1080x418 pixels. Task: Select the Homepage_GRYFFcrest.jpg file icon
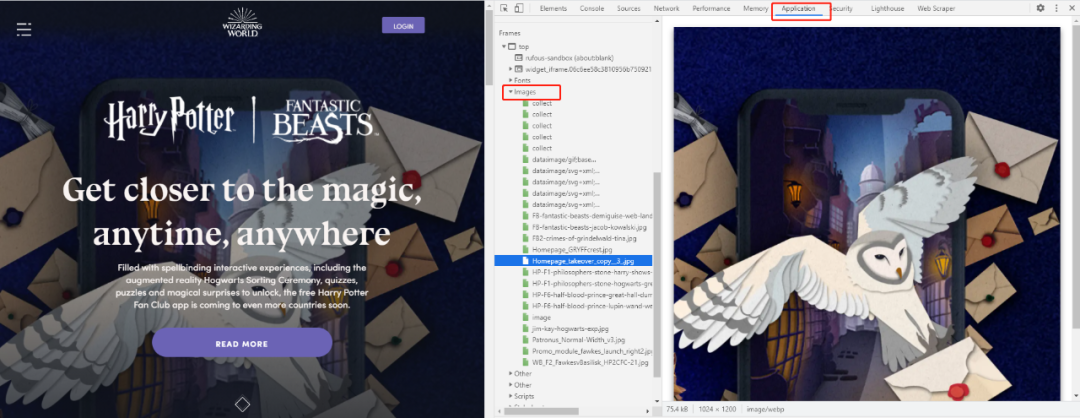pyautogui.click(x=526, y=249)
